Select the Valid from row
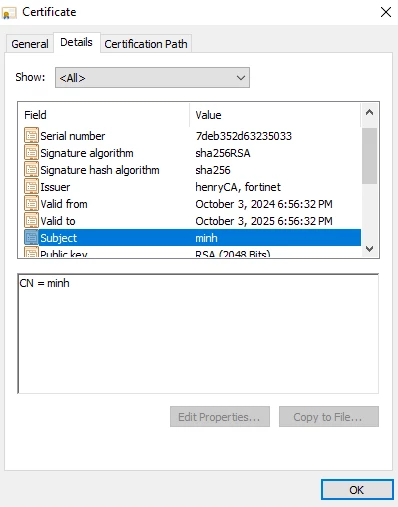The height and width of the screenshot is (507, 398). 192,204
